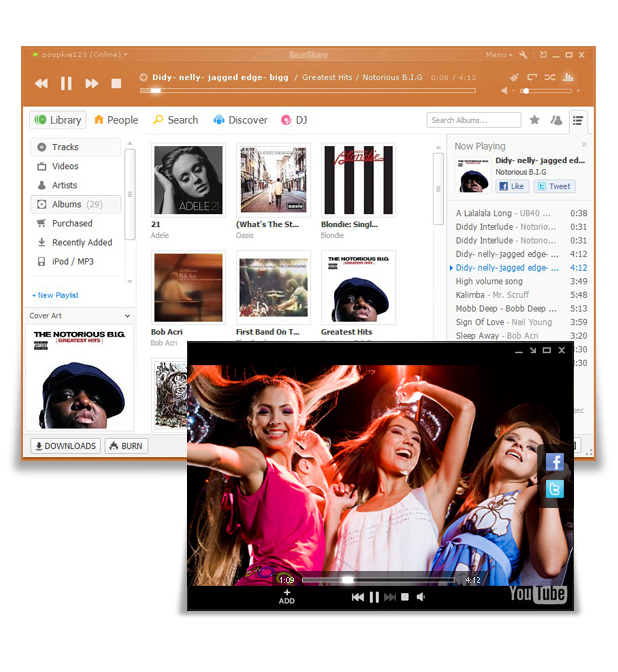Select Artists in the library sidebar
This screenshot has height=672, width=618.
click(x=75, y=185)
